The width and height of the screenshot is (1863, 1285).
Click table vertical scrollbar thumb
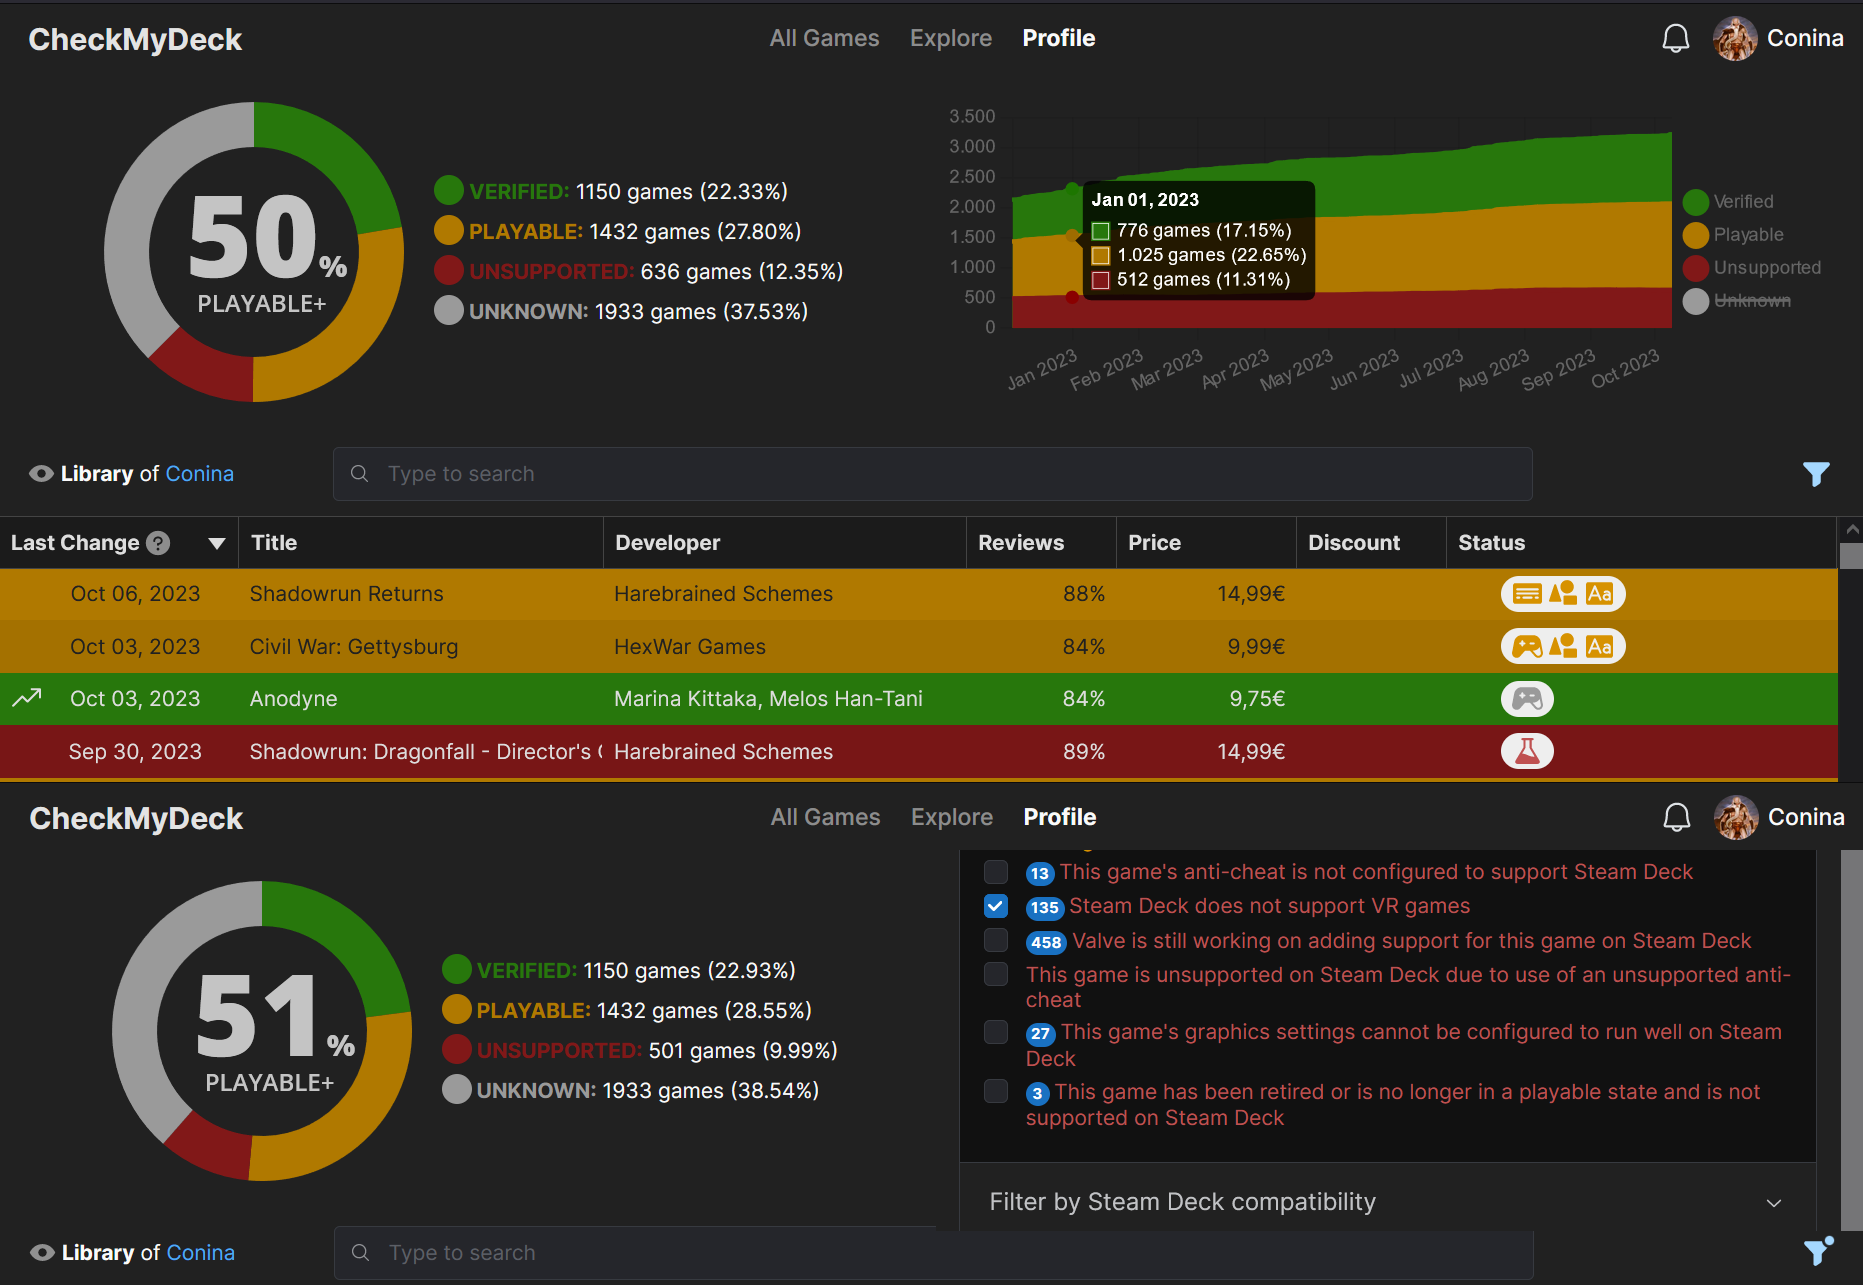coord(1851,556)
